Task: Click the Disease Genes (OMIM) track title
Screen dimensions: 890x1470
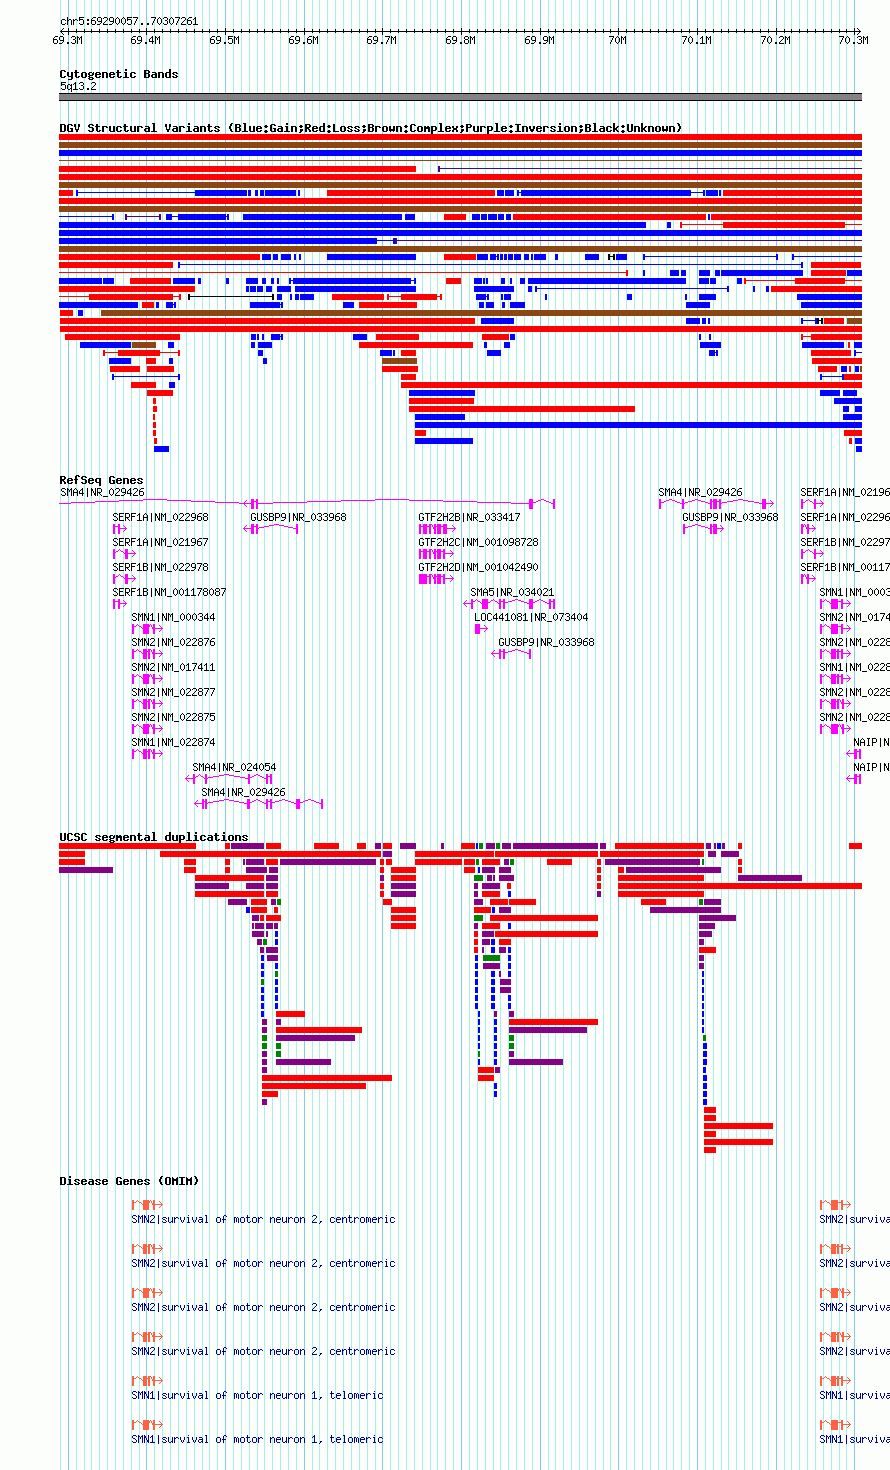Action: coord(129,1181)
